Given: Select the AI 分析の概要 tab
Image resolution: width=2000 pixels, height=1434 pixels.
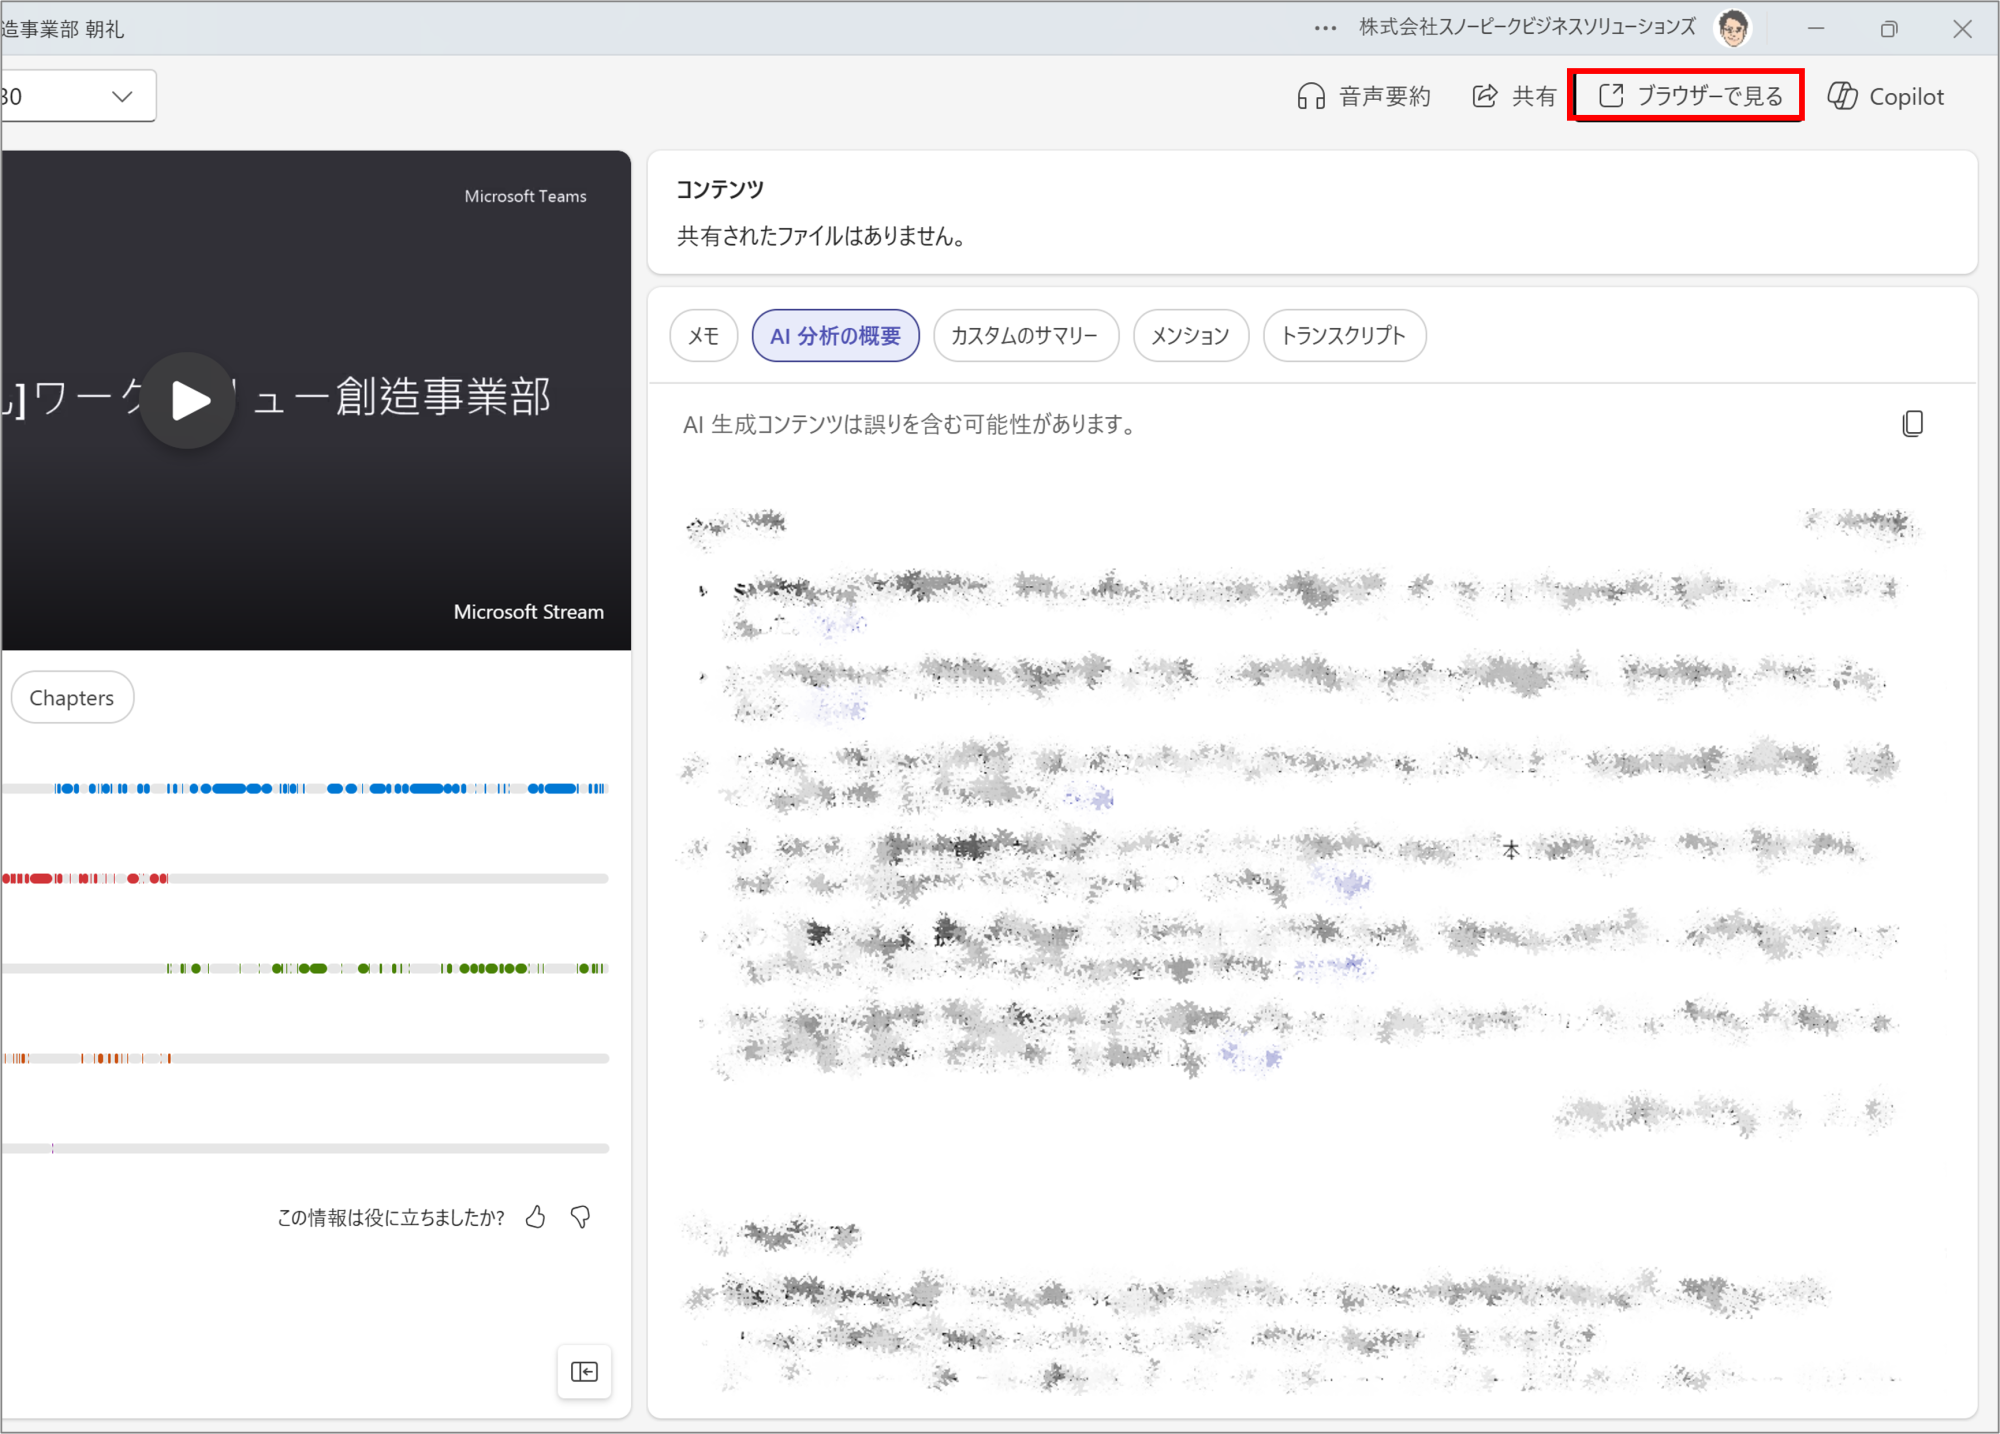Looking at the screenshot, I should coord(835,336).
